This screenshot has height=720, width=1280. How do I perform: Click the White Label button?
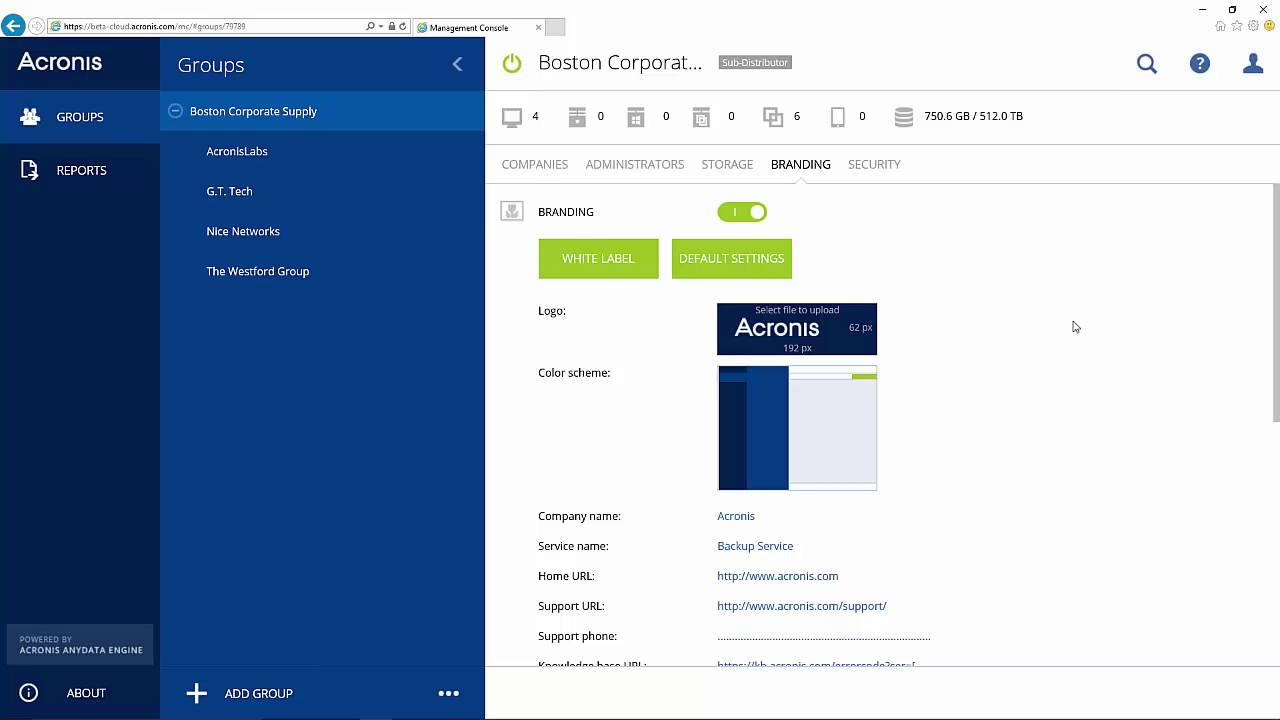tap(598, 258)
